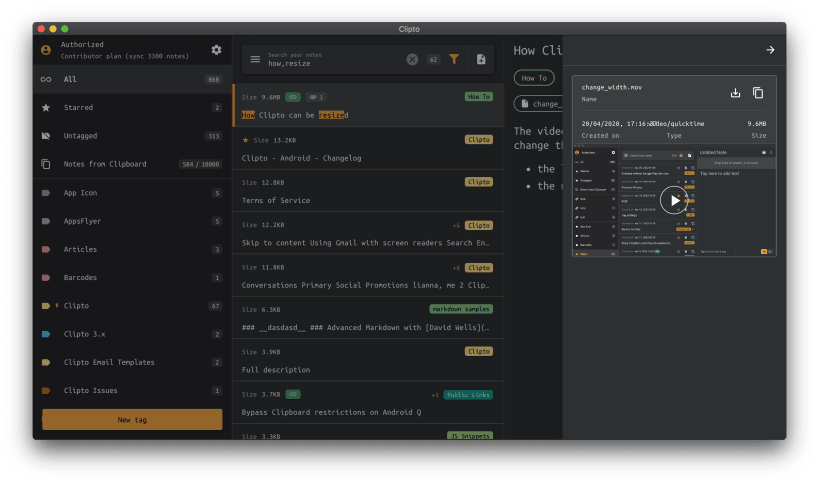Close attachment panel with the arrow

[x=770, y=50]
